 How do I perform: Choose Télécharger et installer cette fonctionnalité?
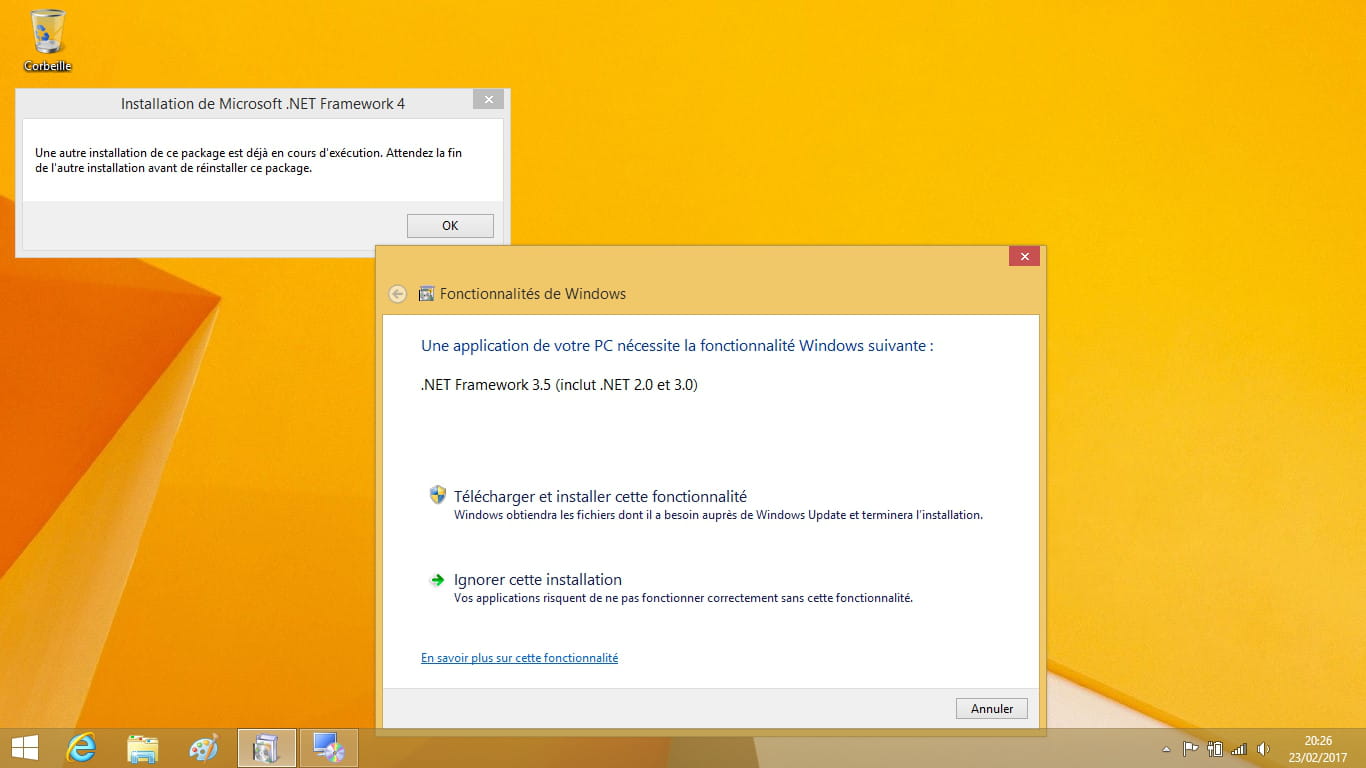coord(600,496)
